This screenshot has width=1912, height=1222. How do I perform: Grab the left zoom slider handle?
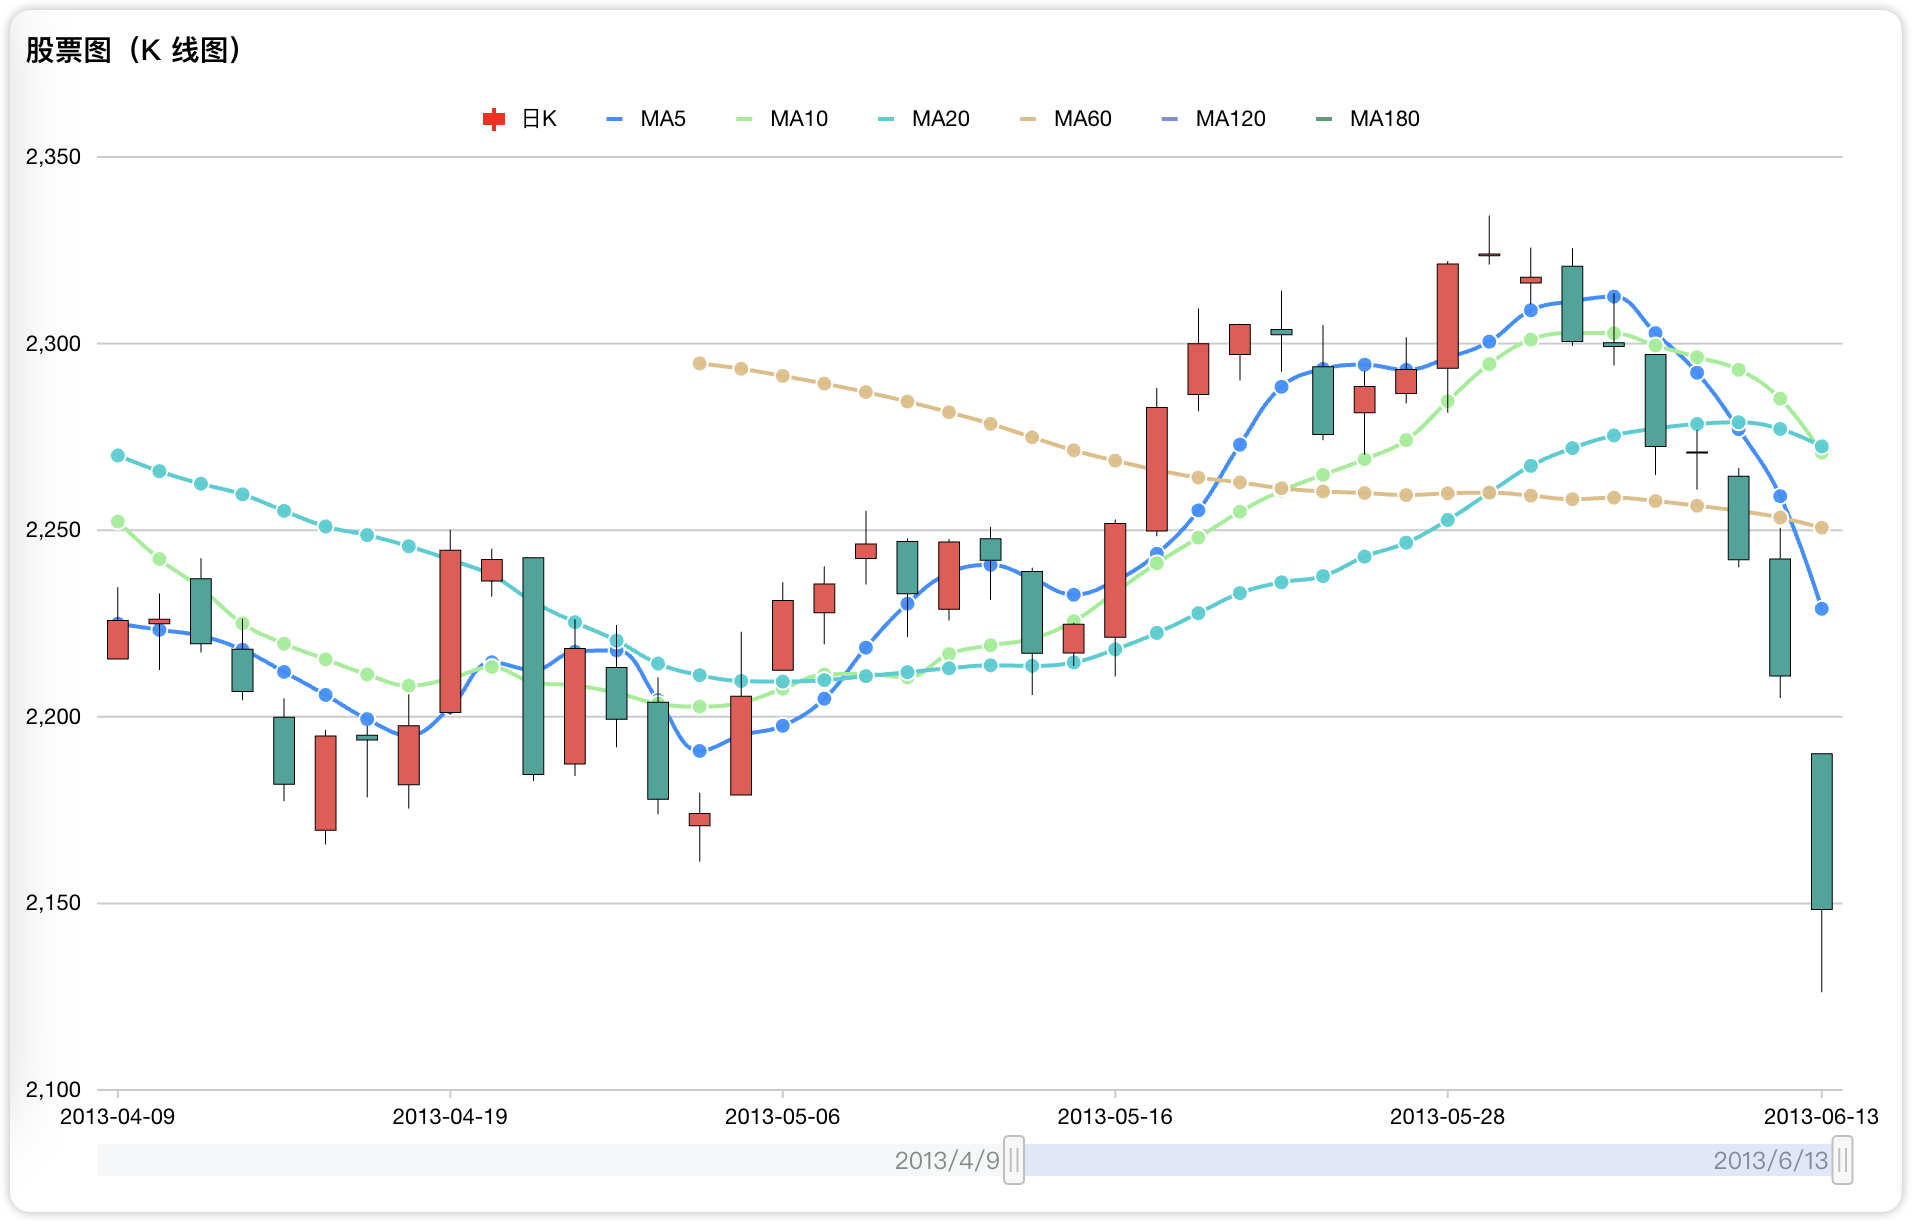[1014, 1160]
